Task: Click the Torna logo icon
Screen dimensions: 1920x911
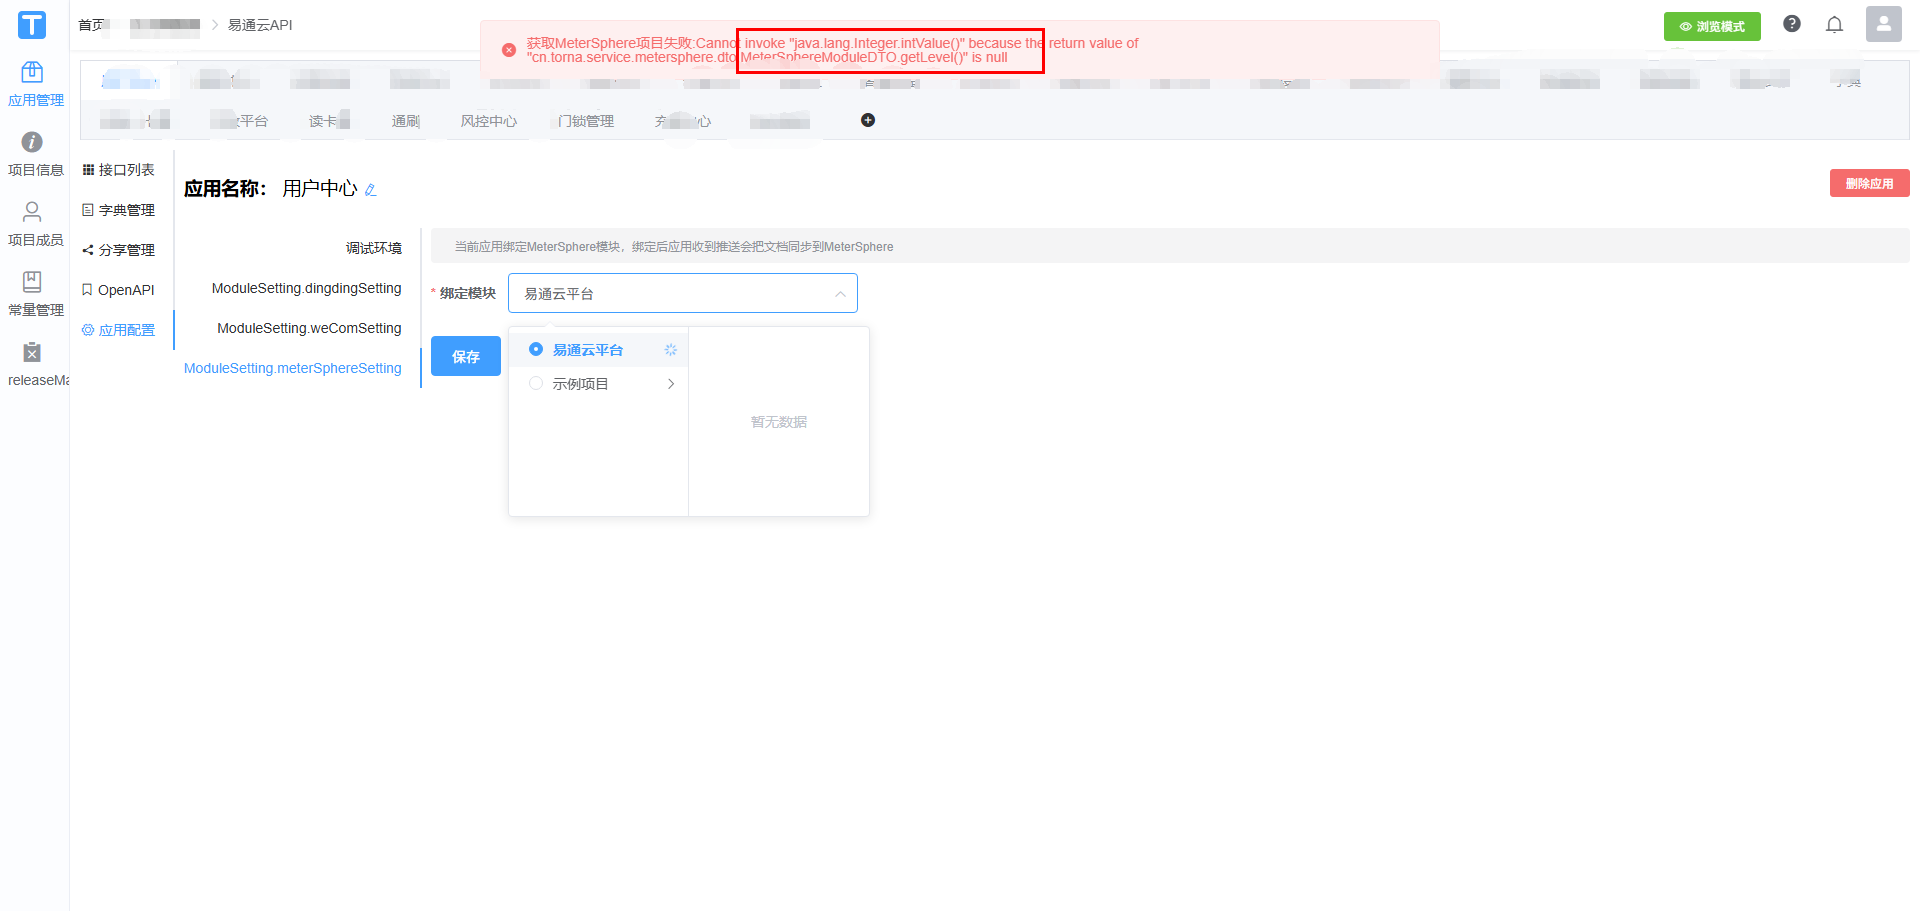Action: (32, 25)
